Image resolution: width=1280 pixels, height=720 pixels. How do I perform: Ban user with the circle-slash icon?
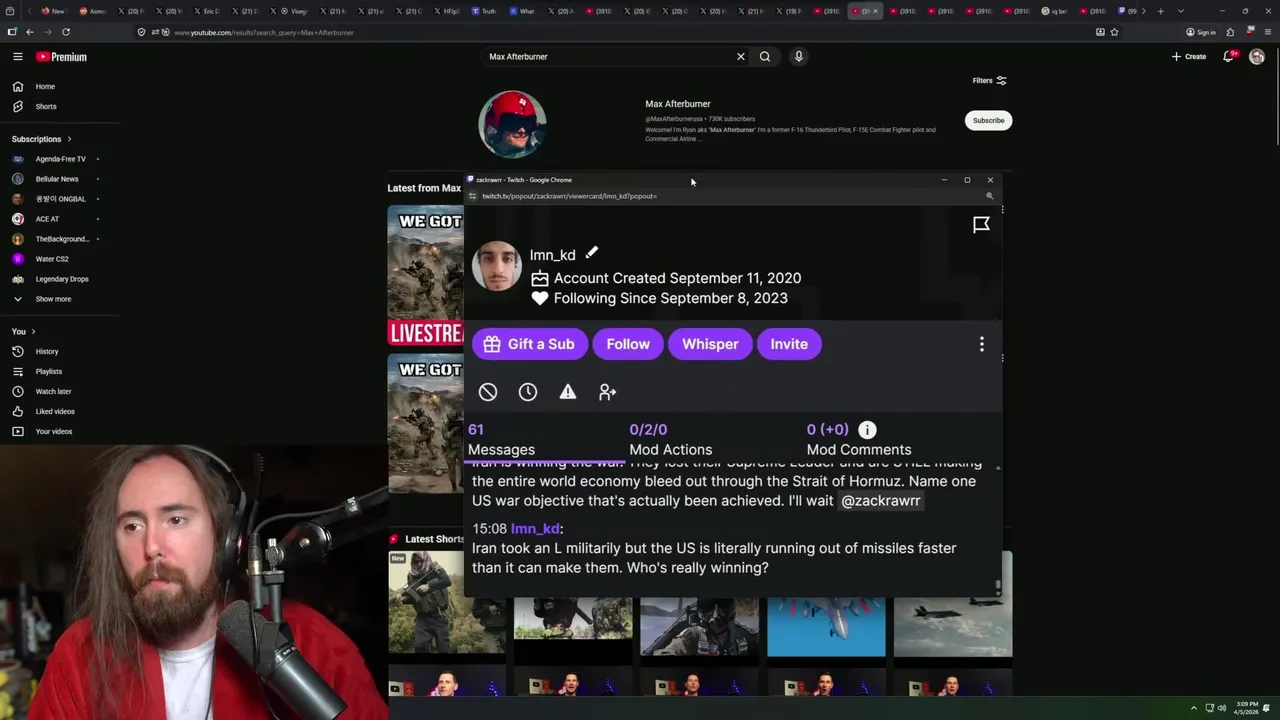click(488, 392)
